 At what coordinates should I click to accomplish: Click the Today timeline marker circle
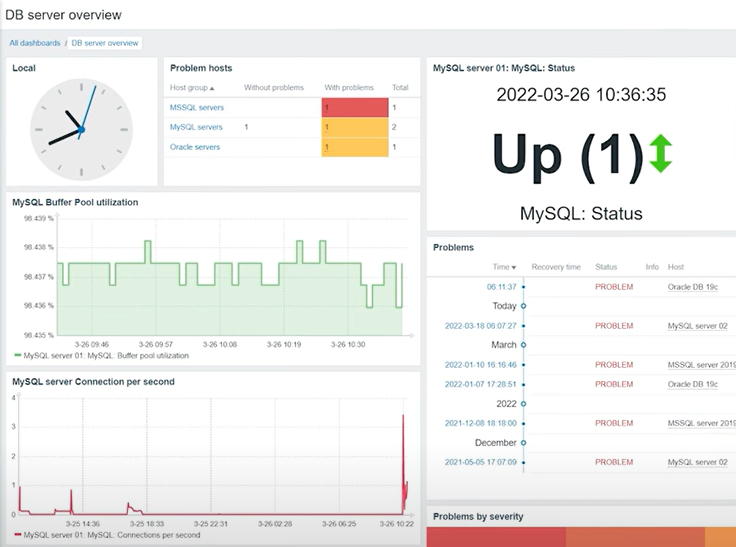(523, 306)
